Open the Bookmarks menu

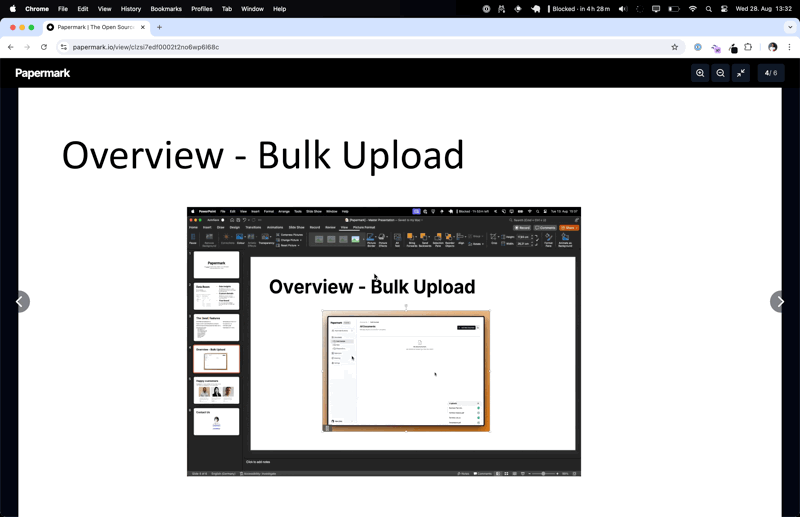[166, 9]
